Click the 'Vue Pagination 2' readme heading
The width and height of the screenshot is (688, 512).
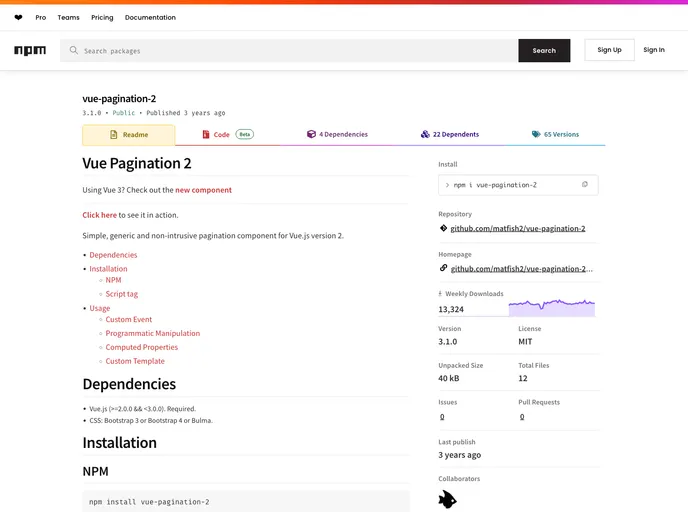[137, 163]
